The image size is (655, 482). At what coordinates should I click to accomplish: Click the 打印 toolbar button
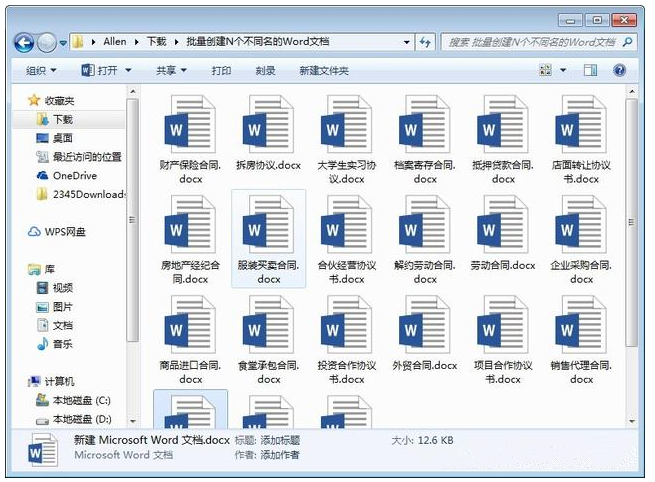(221, 71)
